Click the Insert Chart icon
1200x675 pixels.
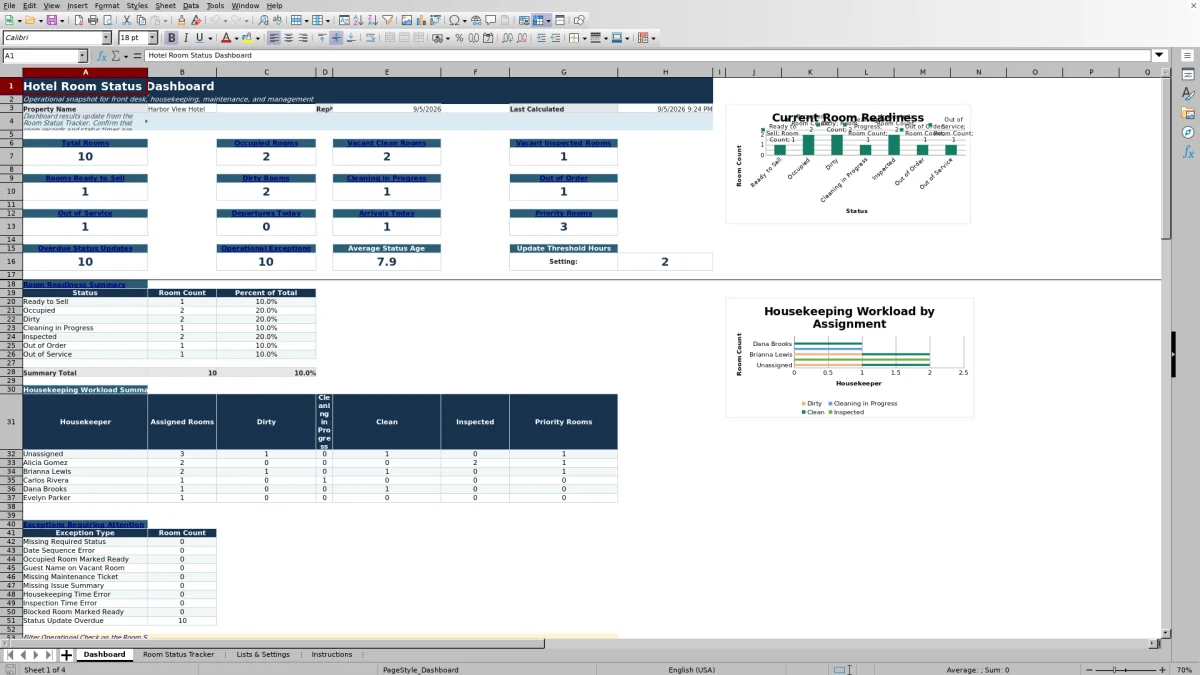coord(420,20)
